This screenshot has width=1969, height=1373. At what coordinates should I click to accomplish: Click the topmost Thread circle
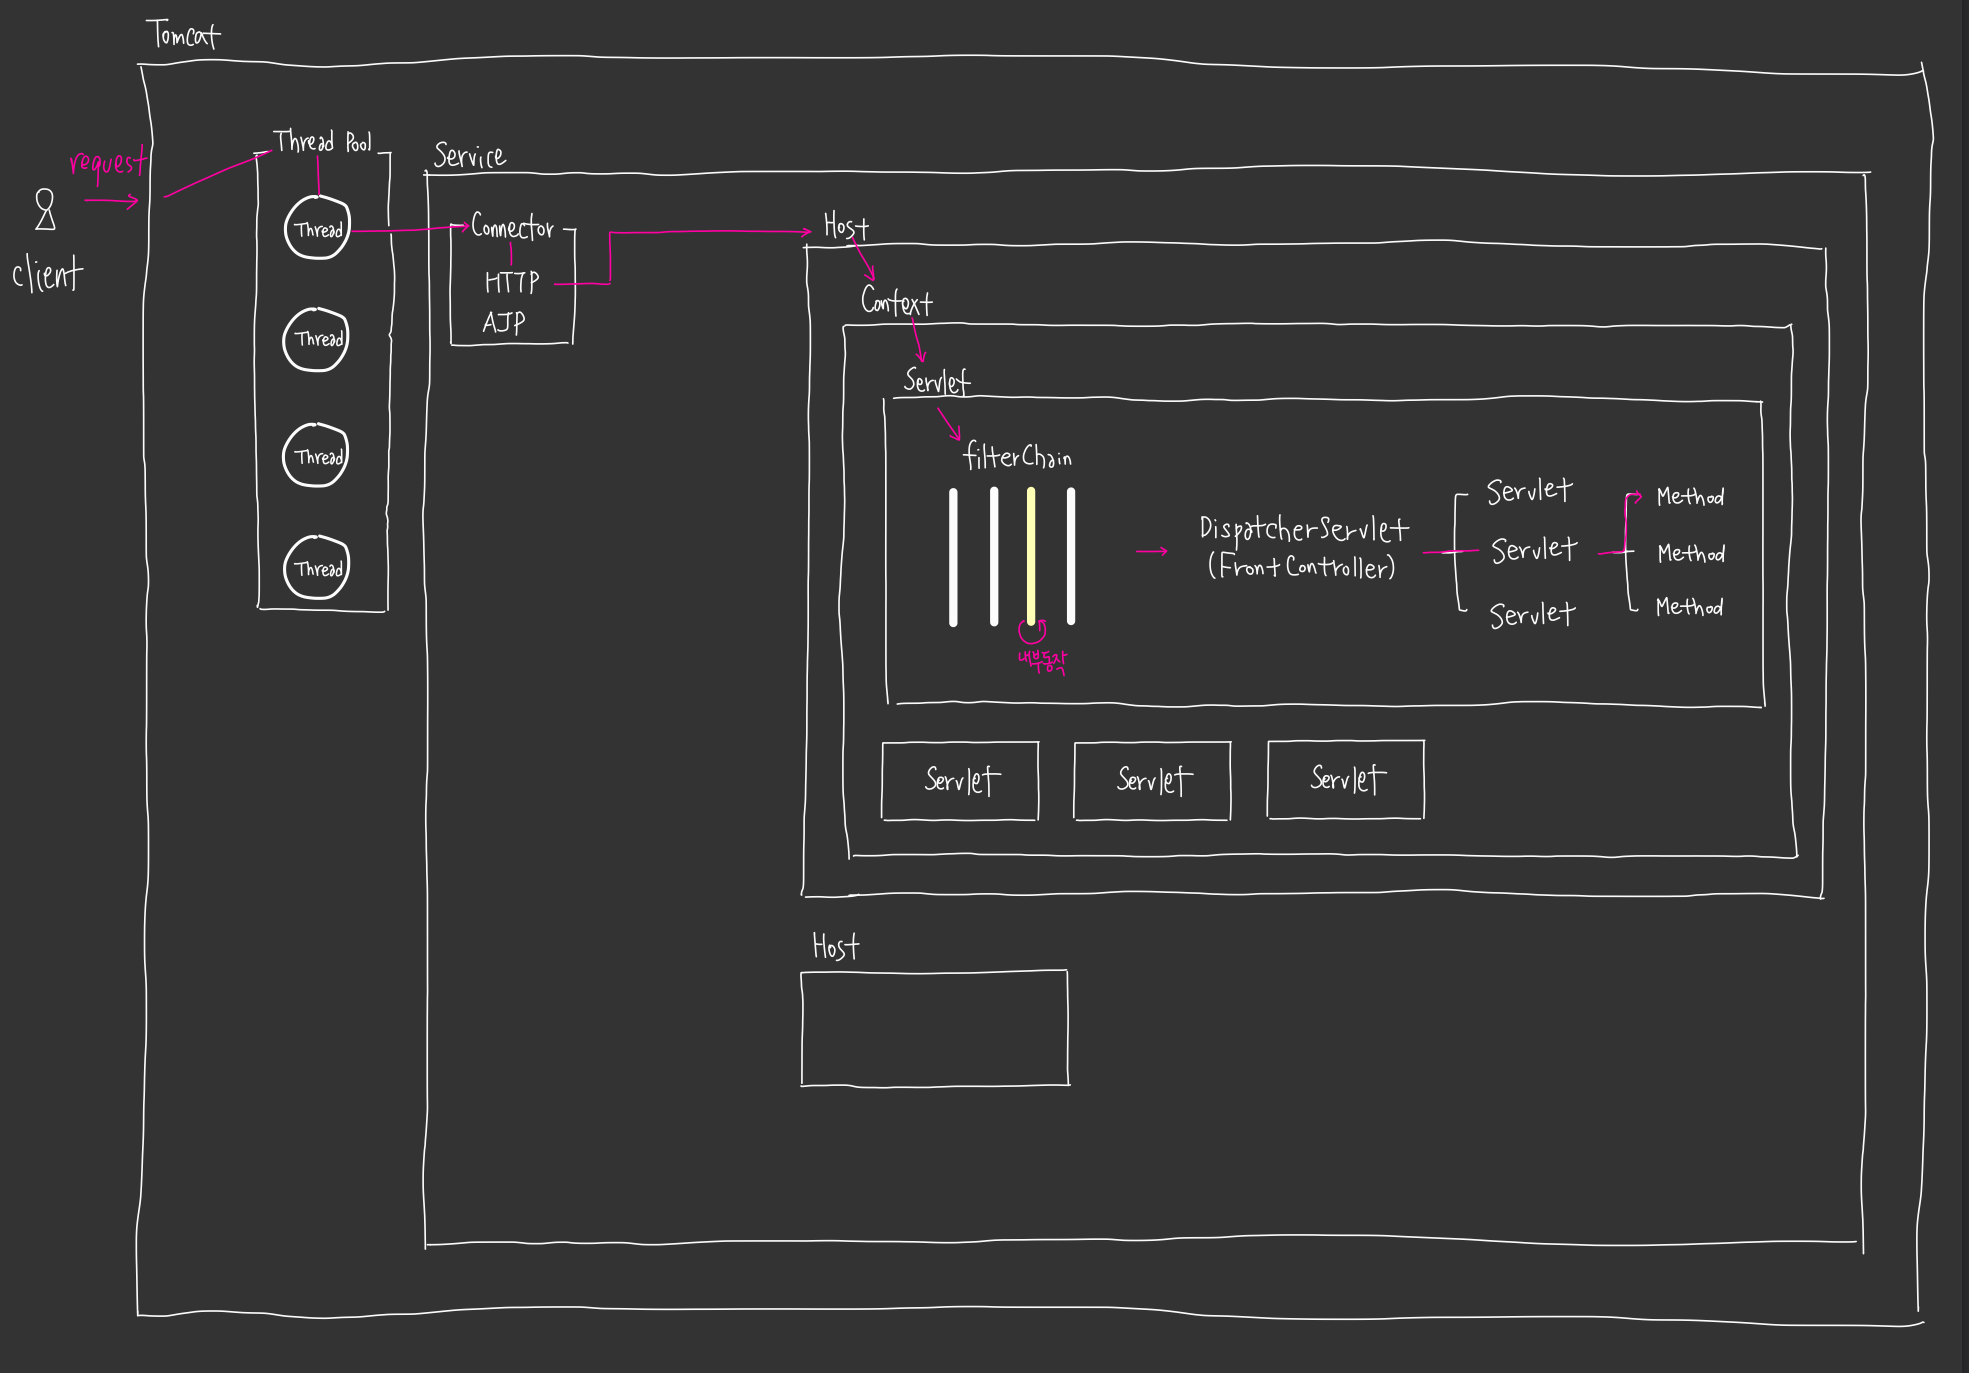coord(317,229)
